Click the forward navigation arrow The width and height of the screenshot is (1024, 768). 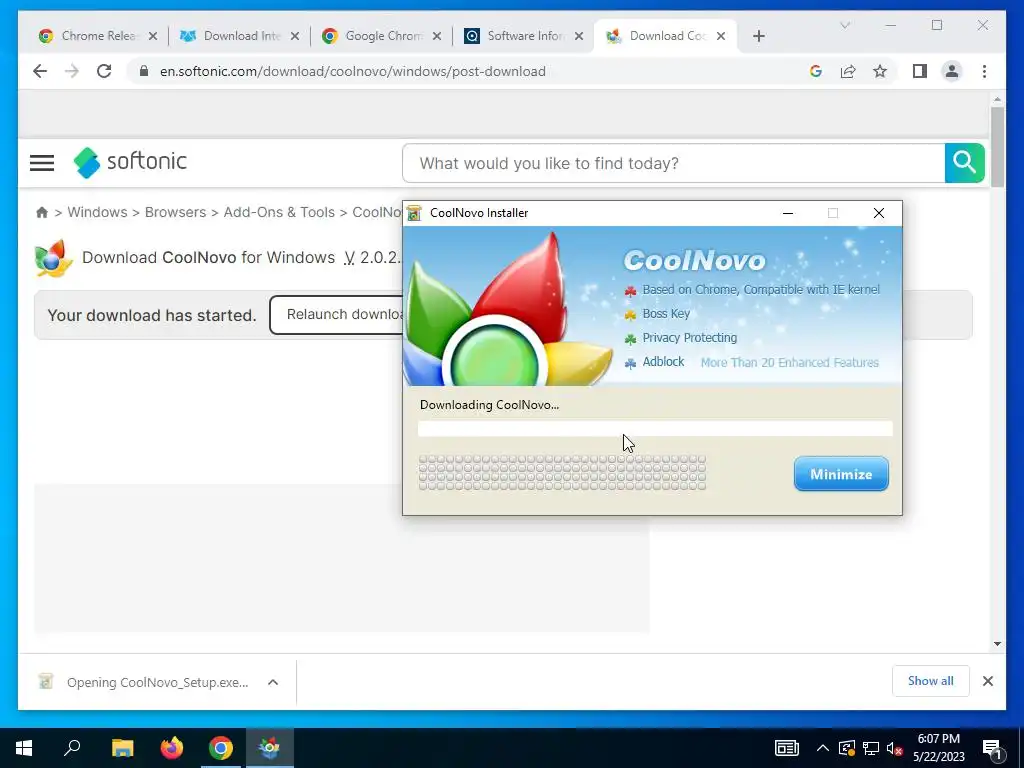(72, 71)
